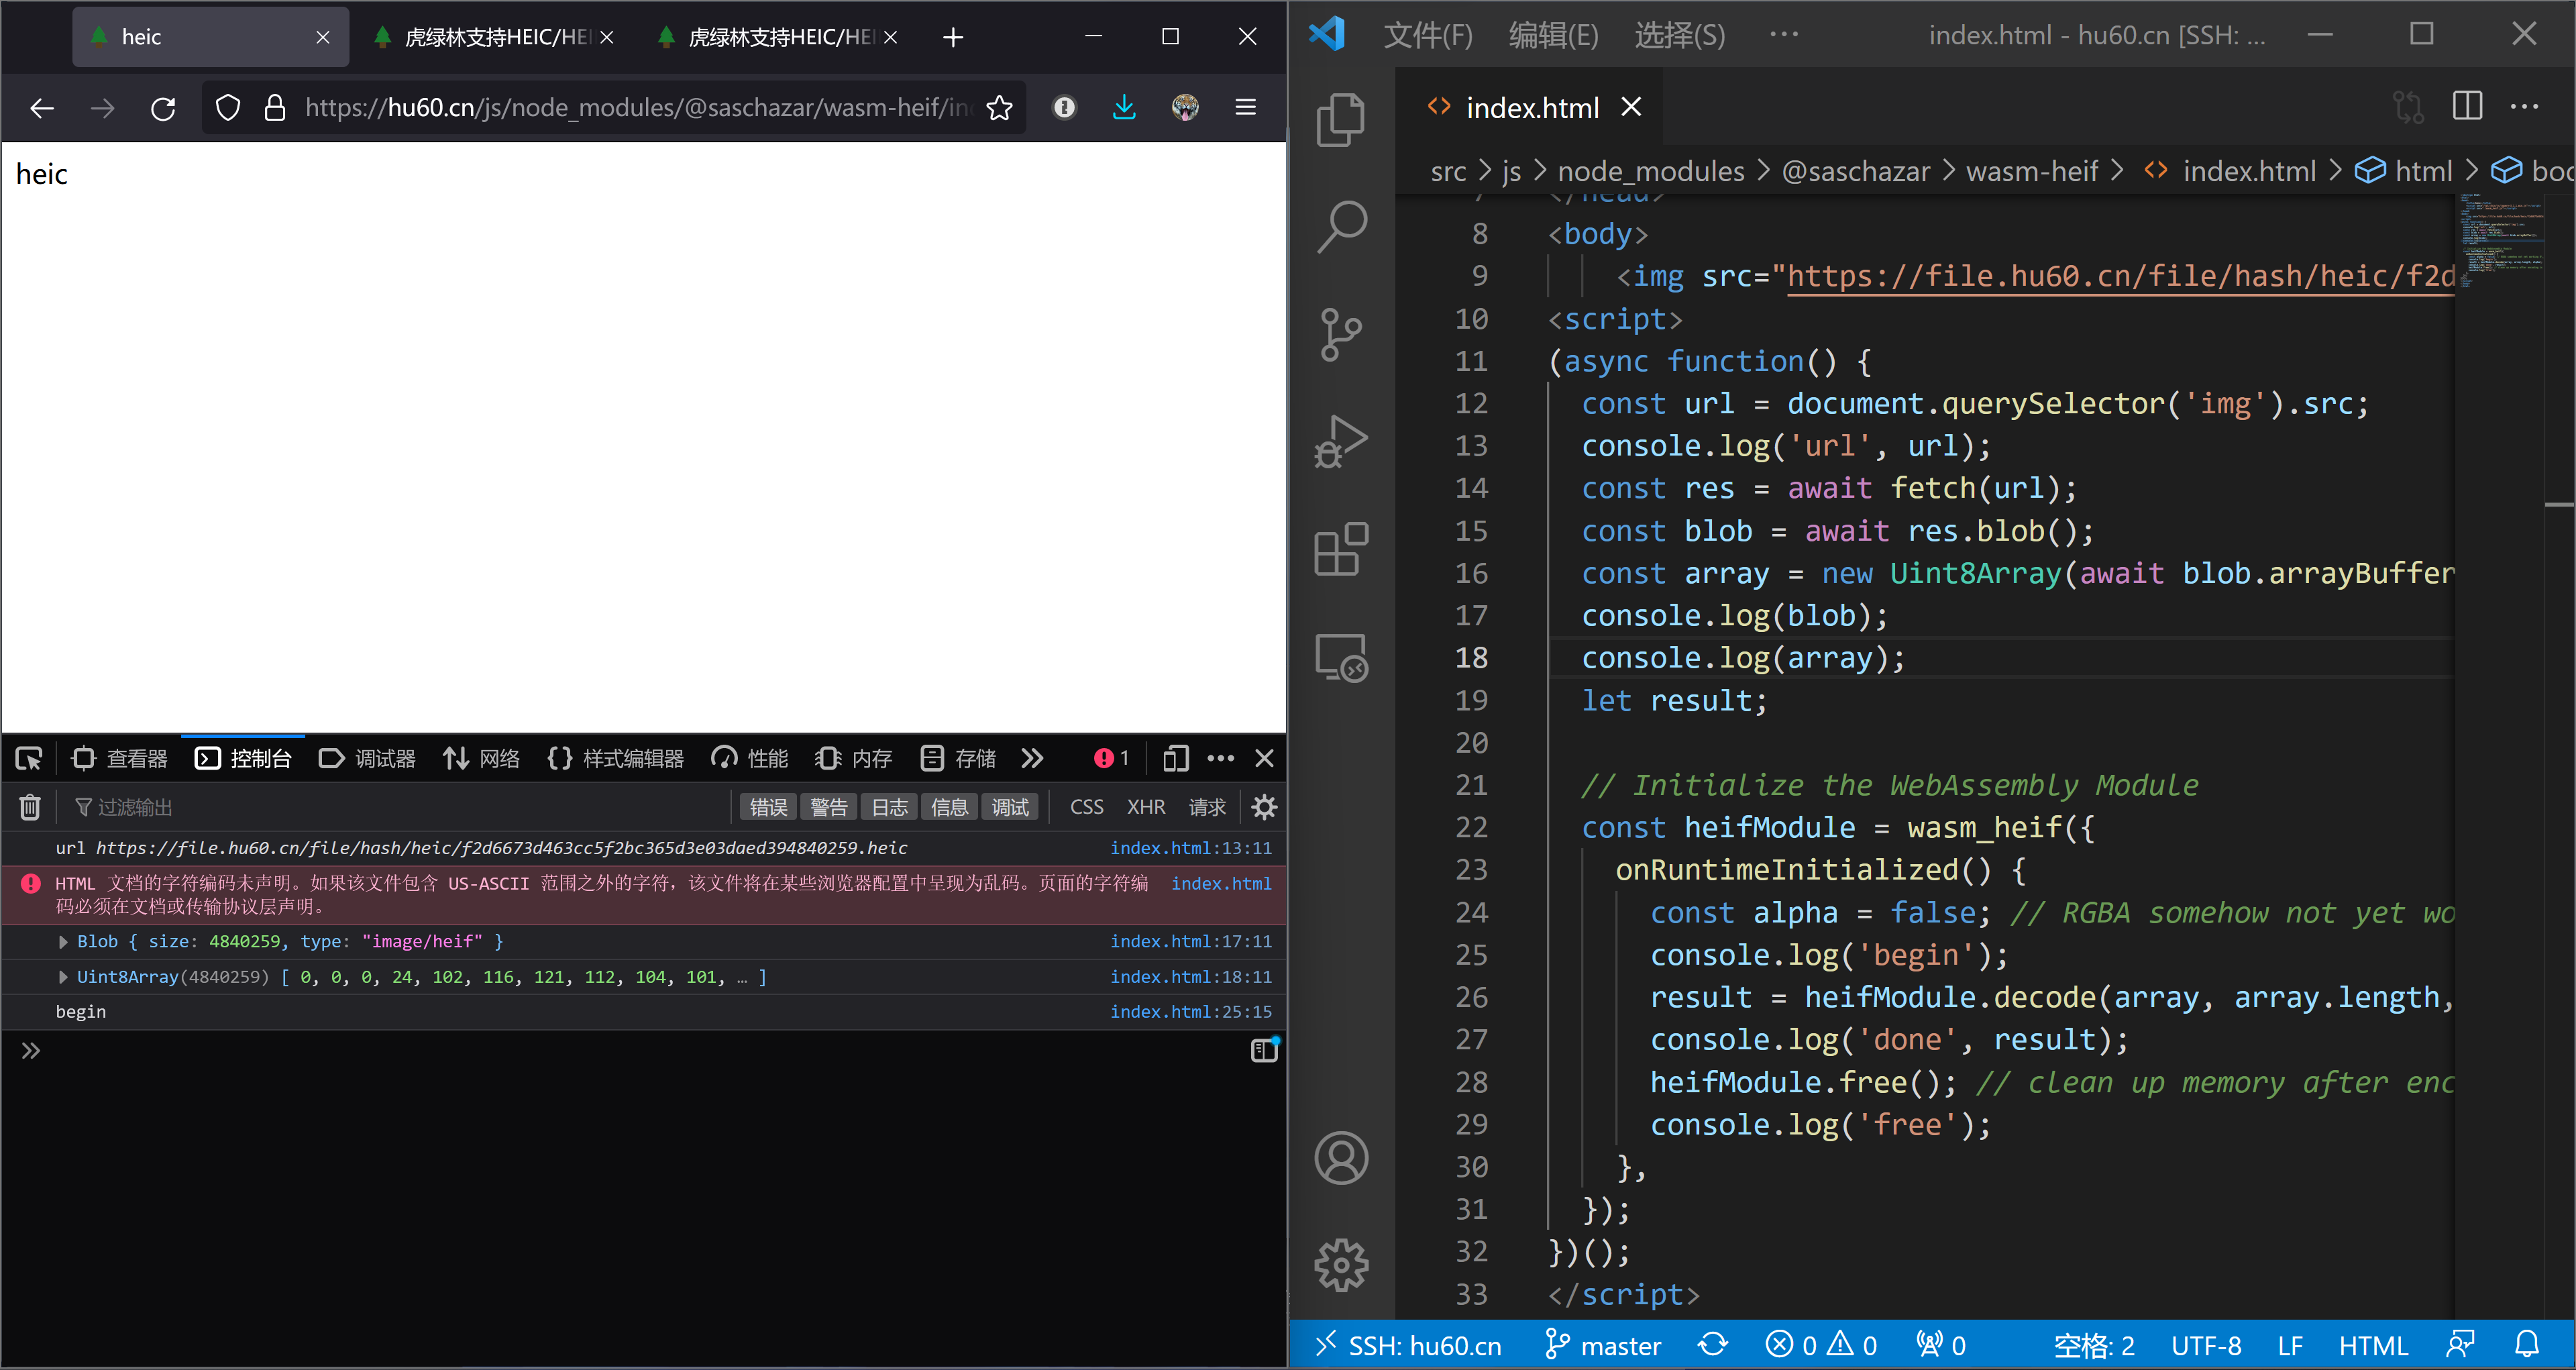Viewport: 2576px width, 1370px height.
Task: Clear the console with trash icon
Action: [x=30, y=807]
